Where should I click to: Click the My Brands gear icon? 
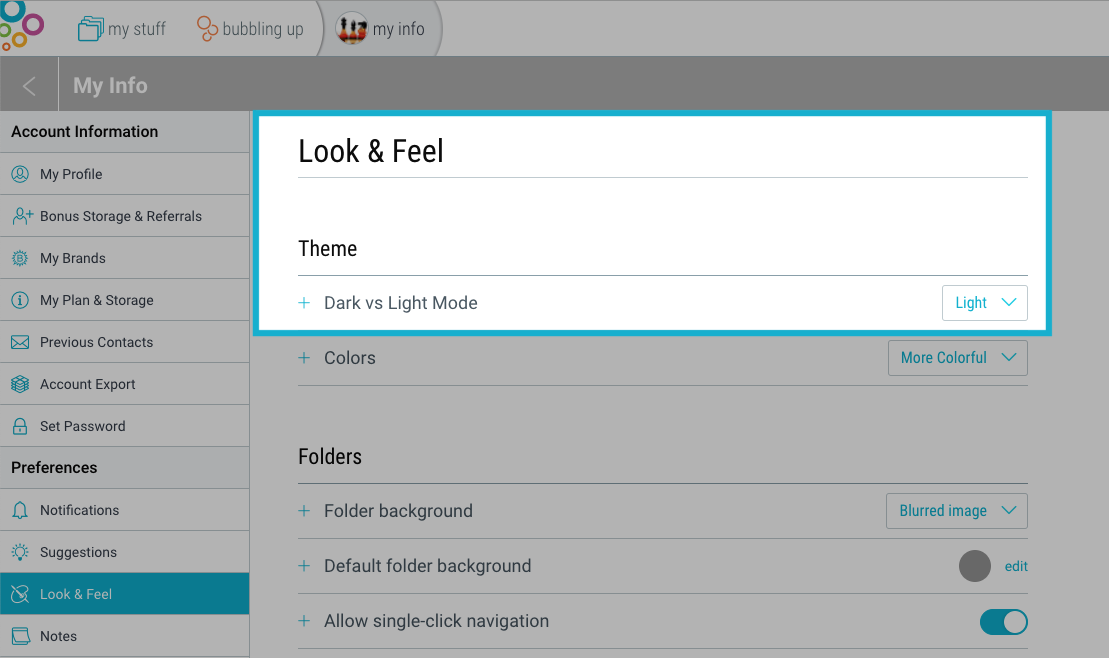click(20, 258)
